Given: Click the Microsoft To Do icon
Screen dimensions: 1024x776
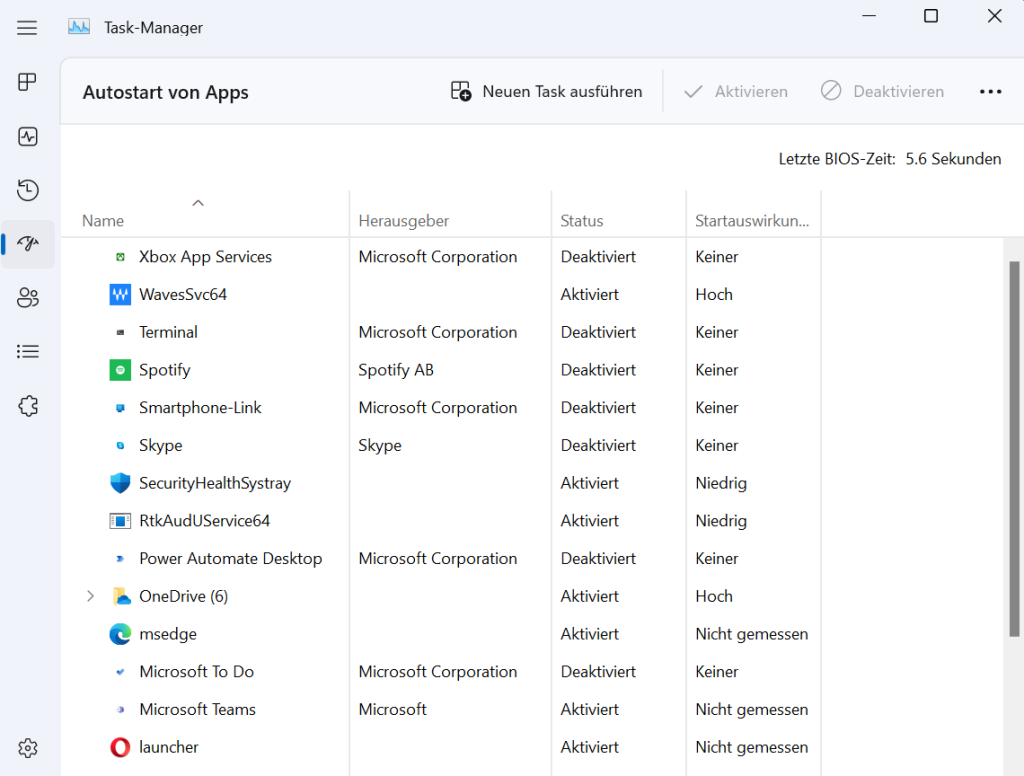Looking at the screenshot, I should (x=120, y=672).
